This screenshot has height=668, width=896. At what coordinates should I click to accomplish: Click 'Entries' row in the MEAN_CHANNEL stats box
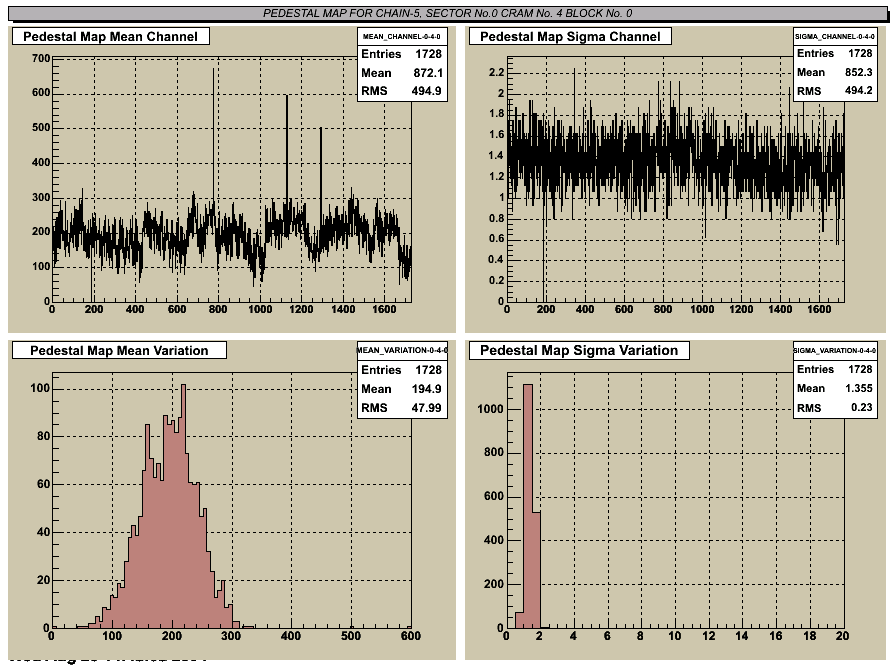[x=401, y=54]
